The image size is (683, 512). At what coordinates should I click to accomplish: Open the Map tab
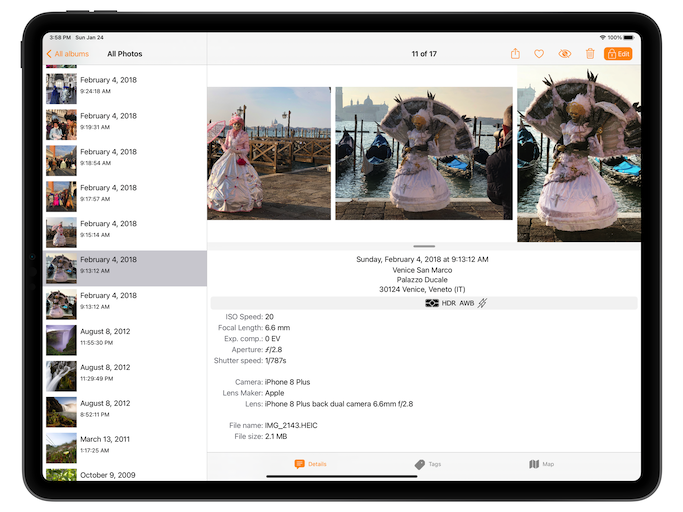(x=541, y=464)
